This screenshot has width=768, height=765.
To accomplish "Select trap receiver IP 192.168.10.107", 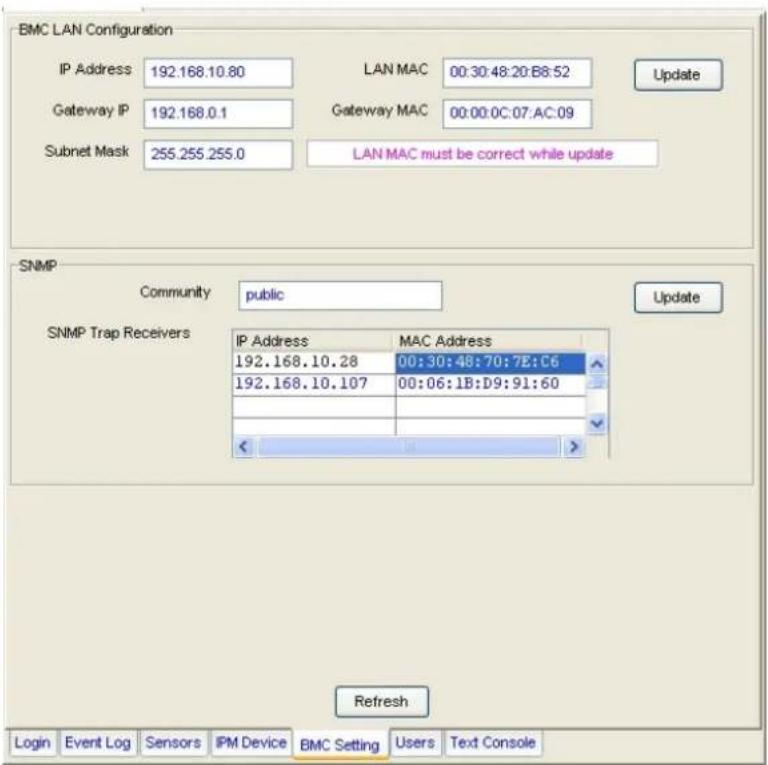I will (314, 383).
